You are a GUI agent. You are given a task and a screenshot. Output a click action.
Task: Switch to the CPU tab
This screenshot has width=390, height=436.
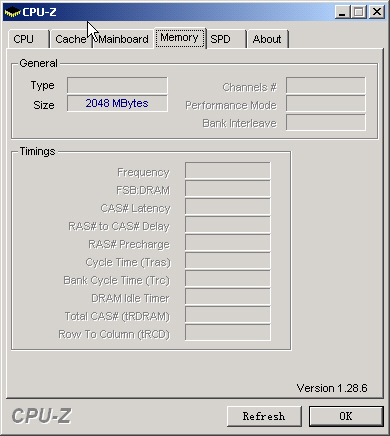[29, 39]
